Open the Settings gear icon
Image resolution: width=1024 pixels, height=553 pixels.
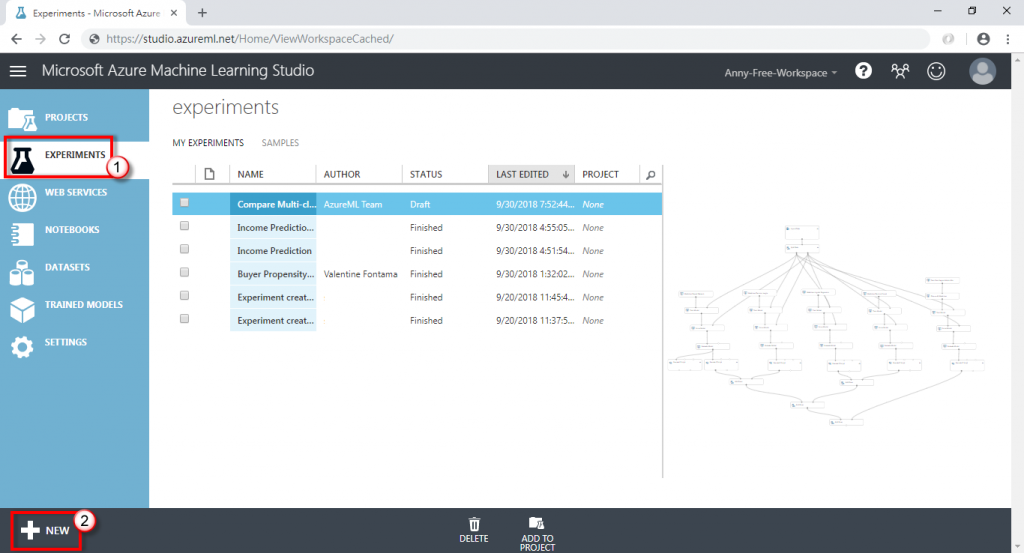[x=22, y=347]
